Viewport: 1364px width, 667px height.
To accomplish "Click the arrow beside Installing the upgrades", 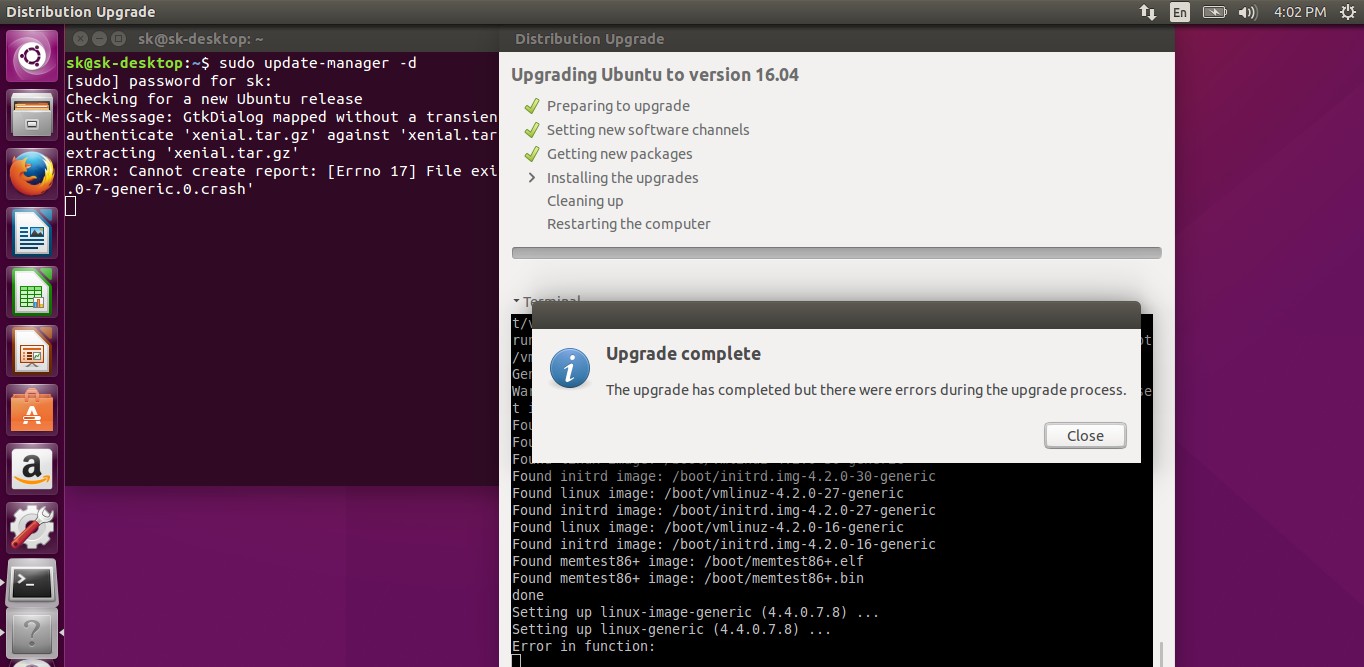I will tap(531, 178).
